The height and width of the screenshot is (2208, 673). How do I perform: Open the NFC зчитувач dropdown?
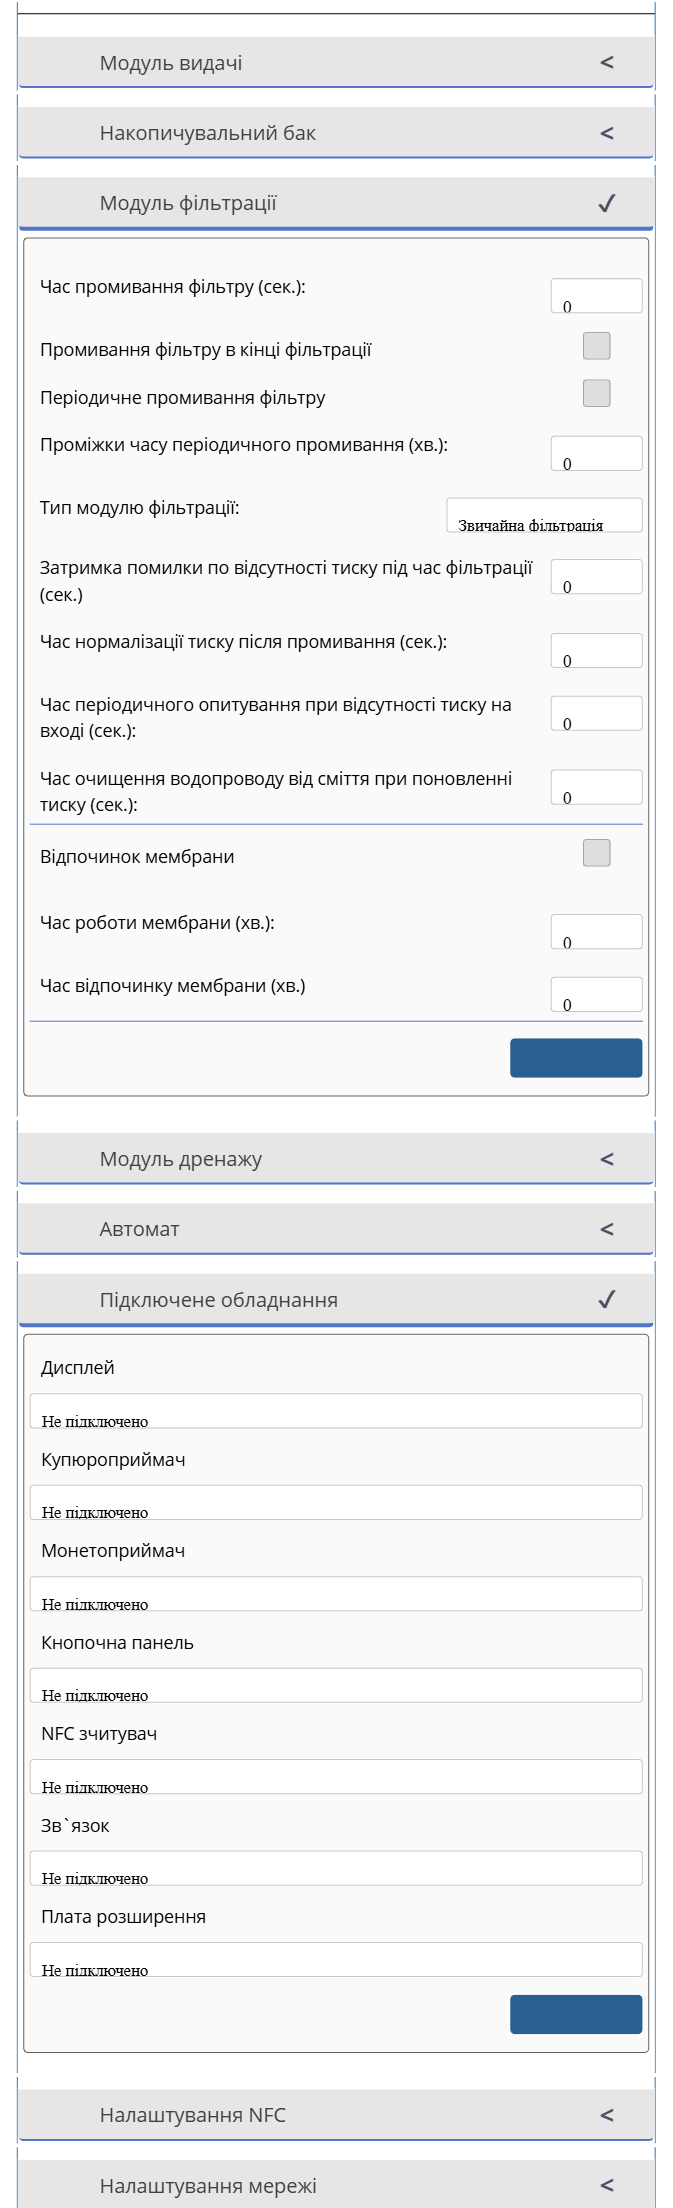(336, 1776)
